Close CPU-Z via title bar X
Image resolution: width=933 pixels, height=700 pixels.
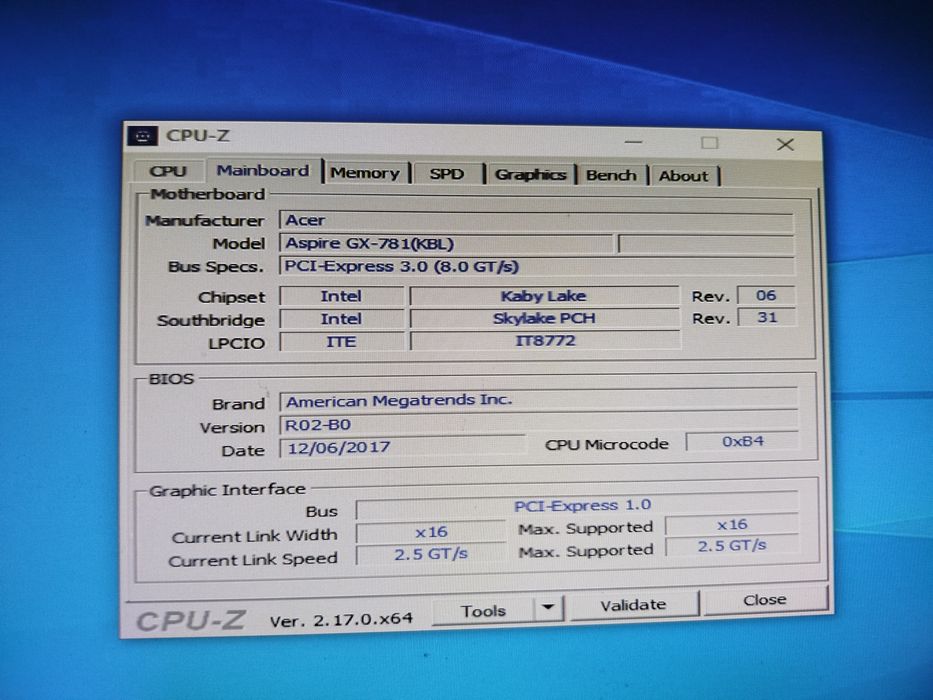click(785, 145)
